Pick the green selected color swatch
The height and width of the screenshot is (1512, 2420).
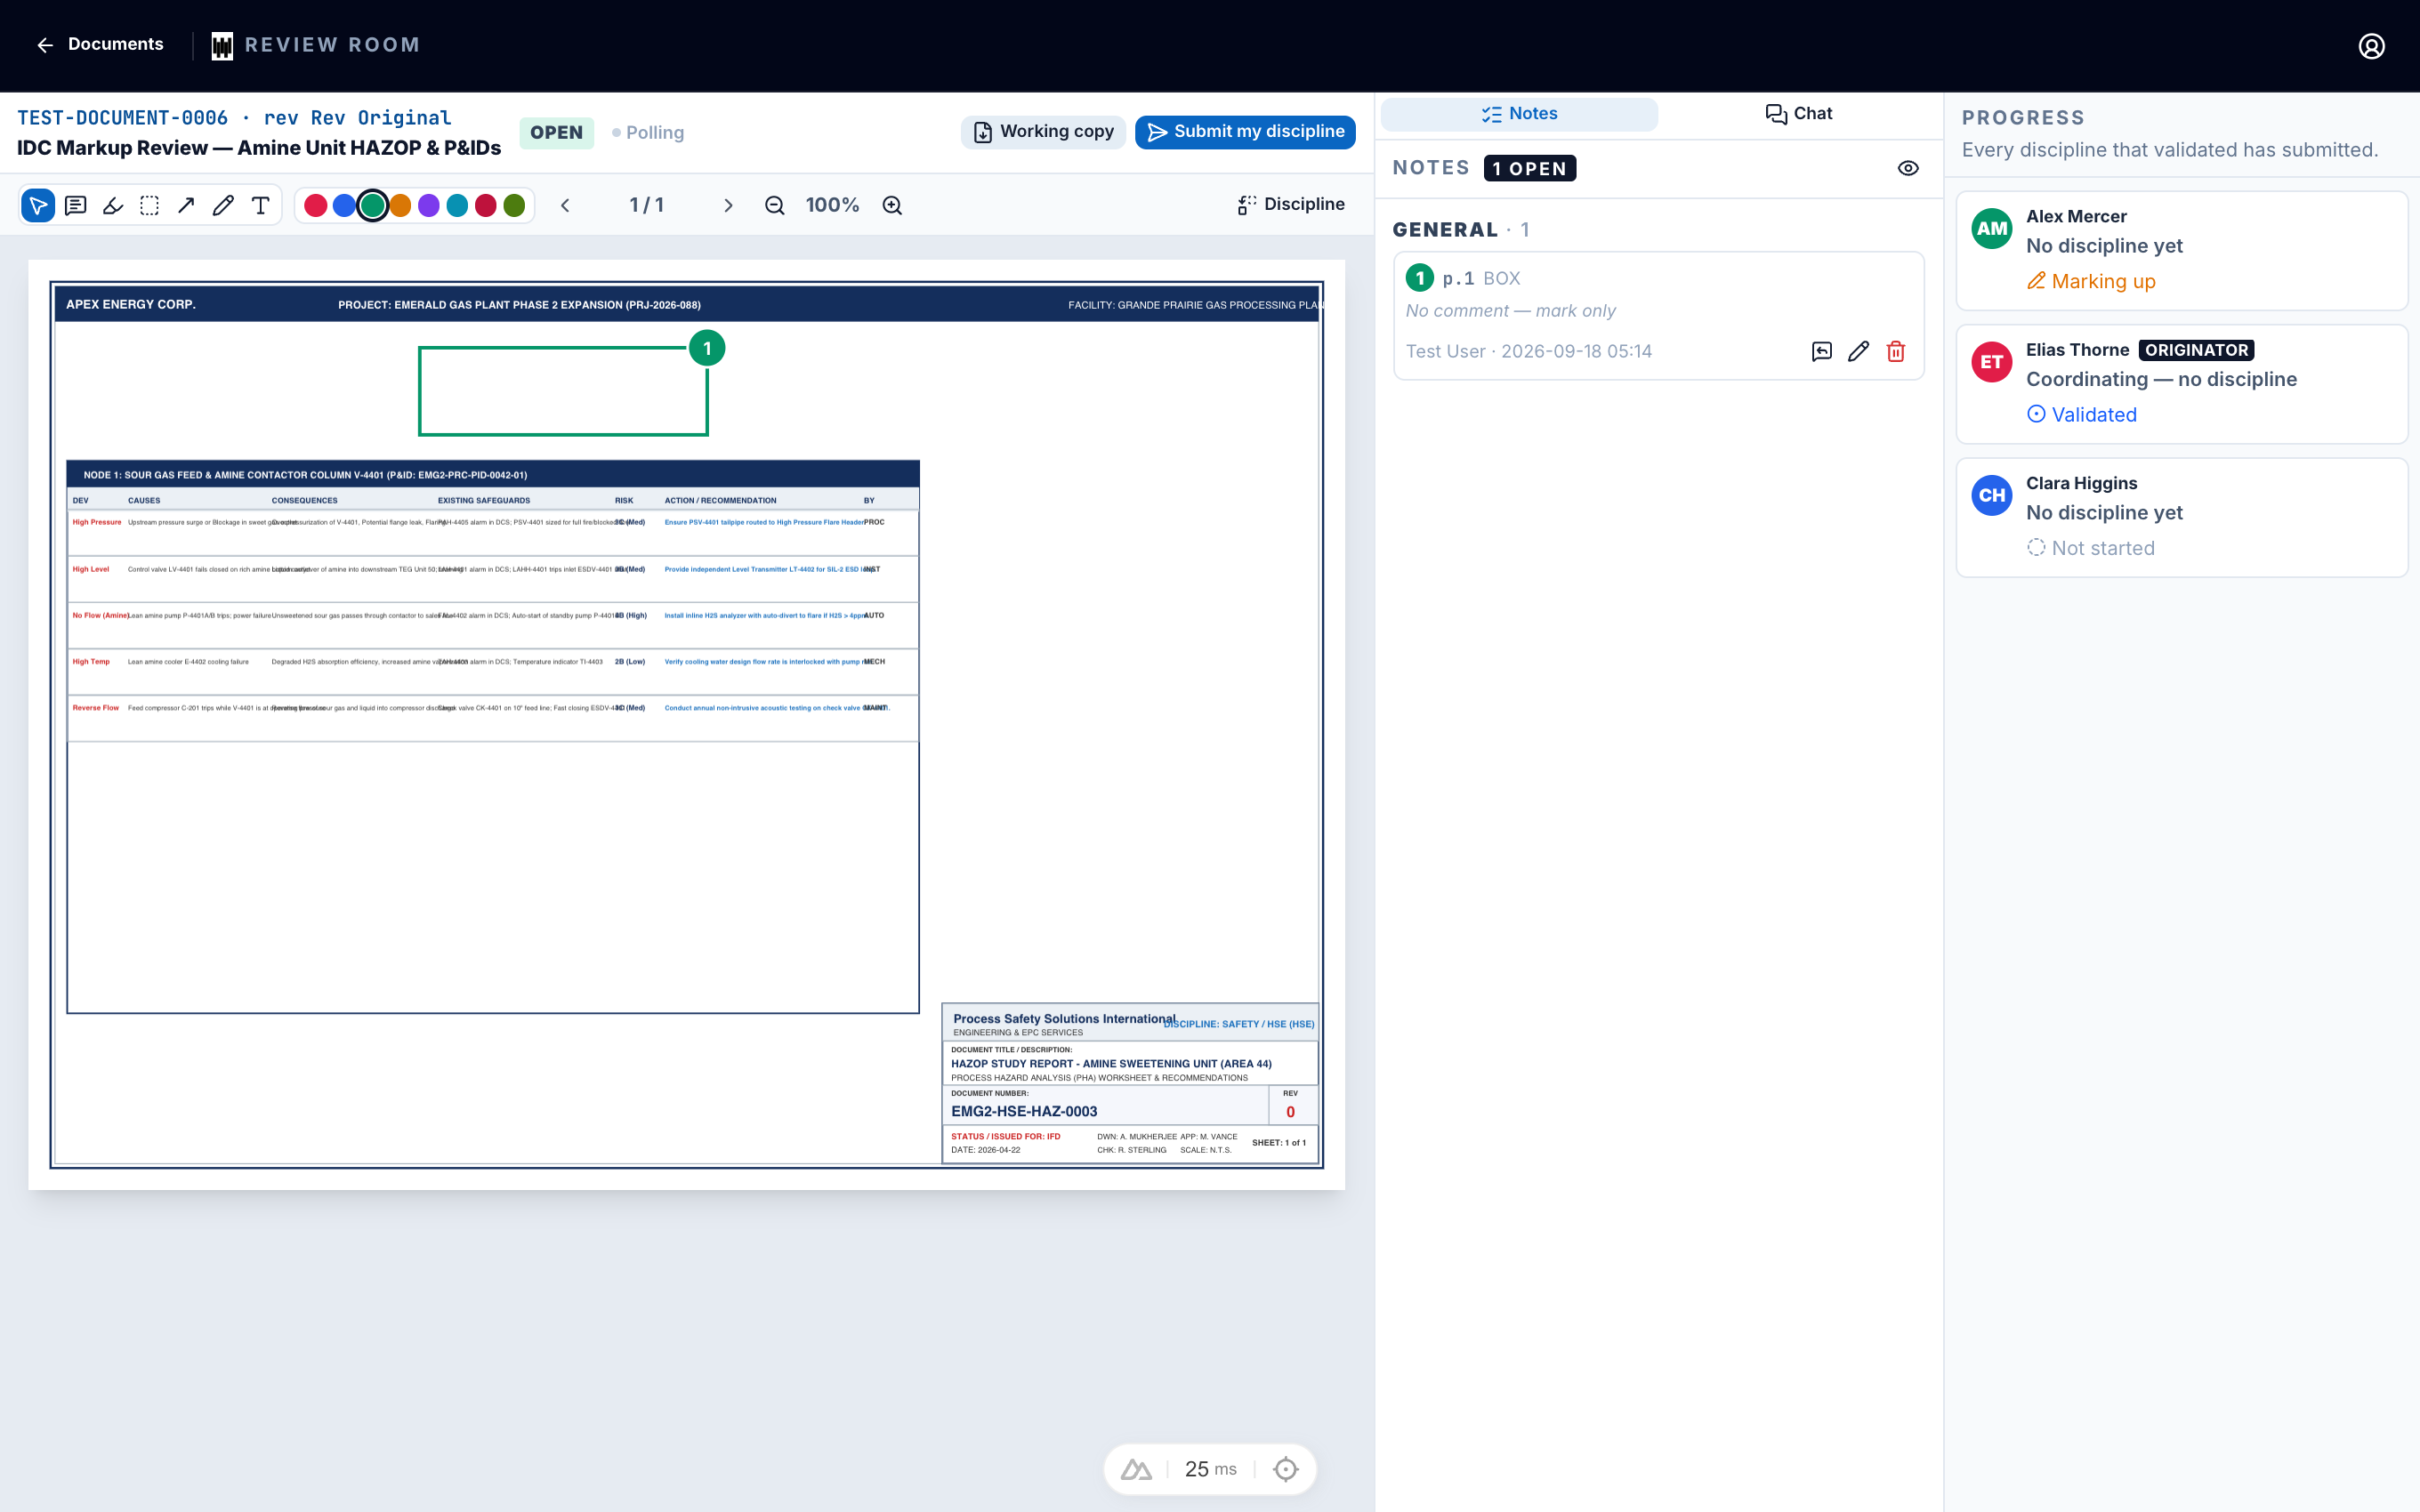click(x=372, y=205)
